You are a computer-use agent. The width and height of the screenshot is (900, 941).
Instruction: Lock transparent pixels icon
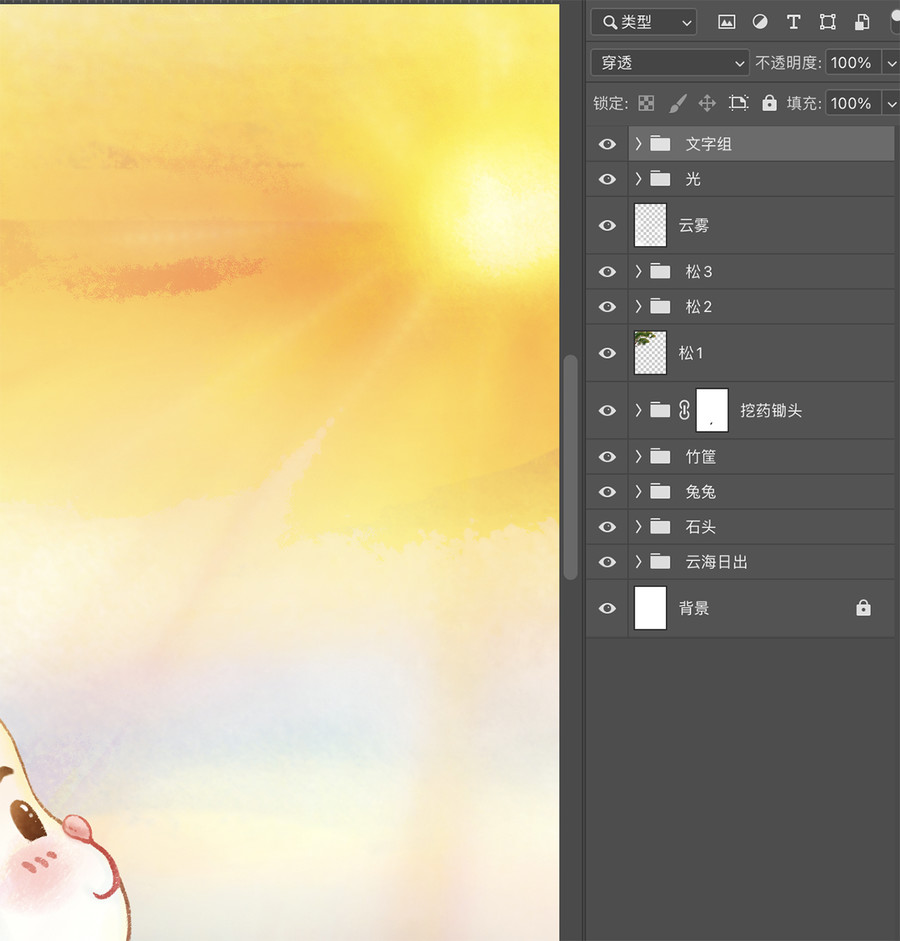coord(646,103)
